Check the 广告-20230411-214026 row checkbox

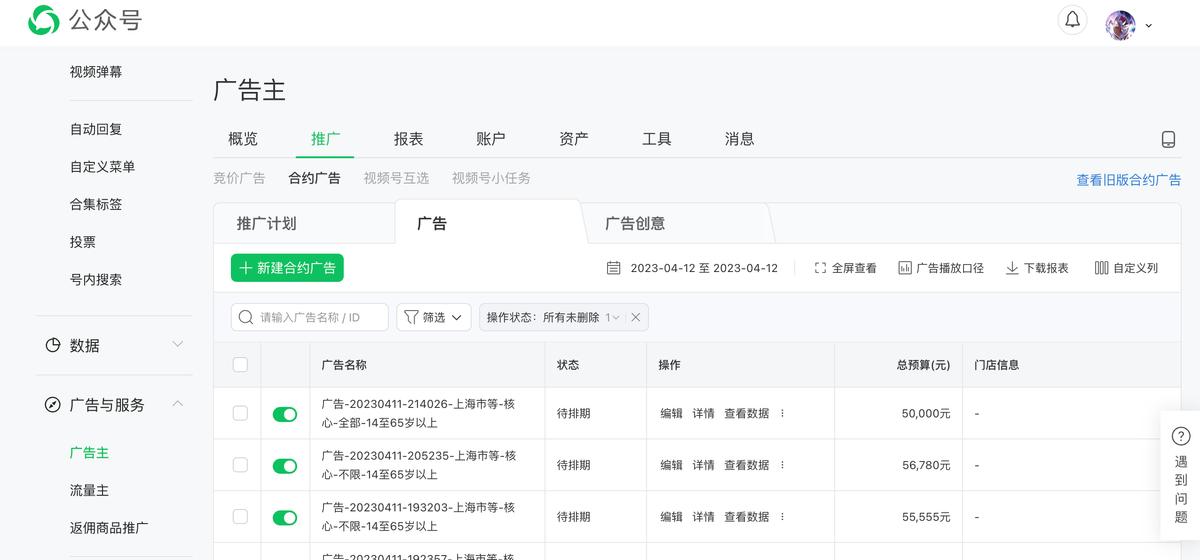(x=240, y=413)
